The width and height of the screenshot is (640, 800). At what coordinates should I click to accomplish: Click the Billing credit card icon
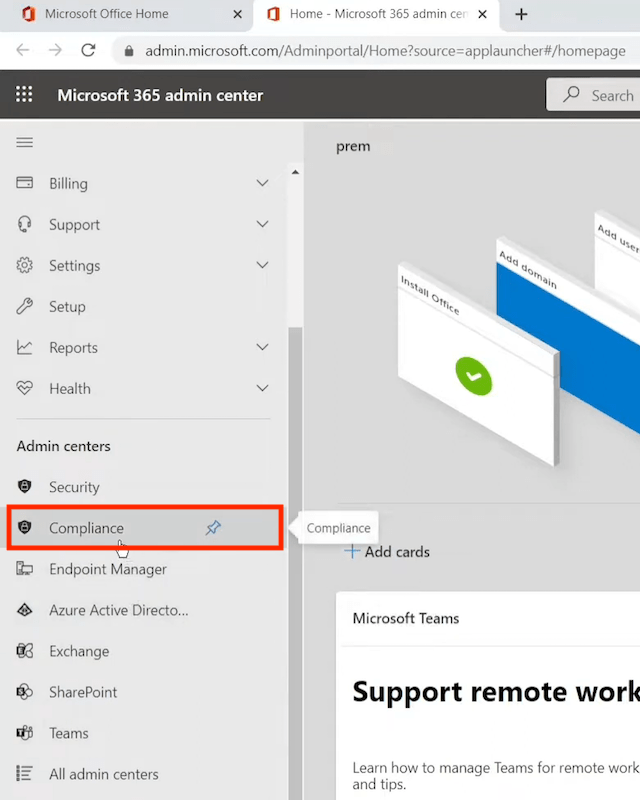click(24, 183)
